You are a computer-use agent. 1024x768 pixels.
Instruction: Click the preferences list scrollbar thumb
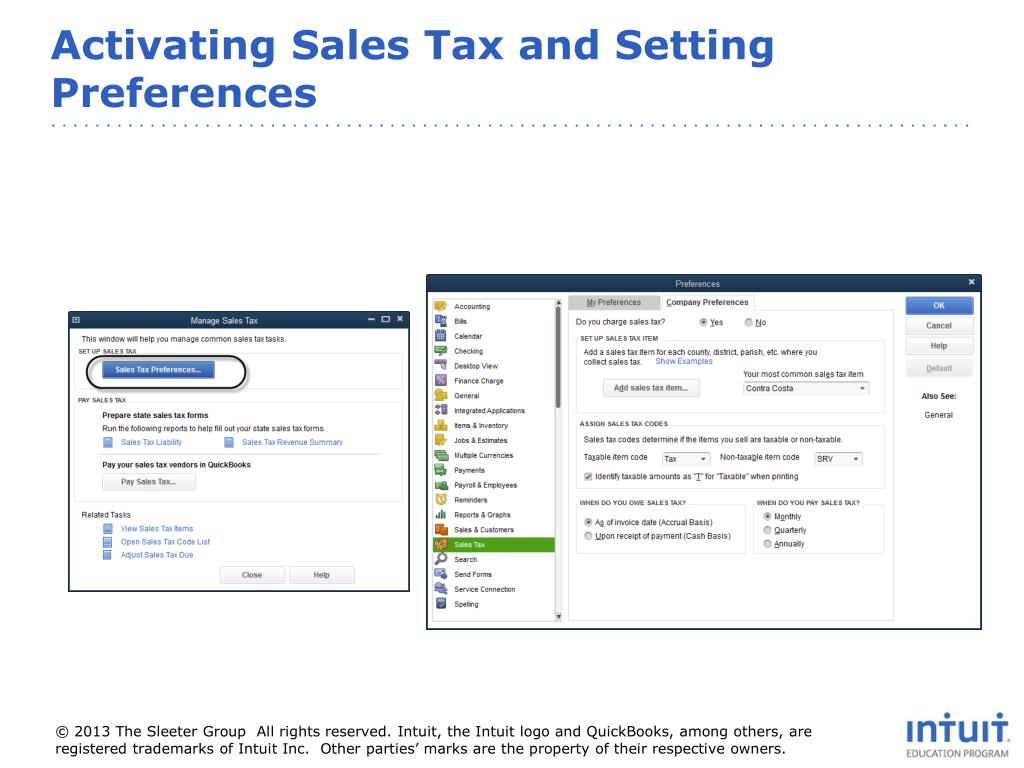(558, 357)
